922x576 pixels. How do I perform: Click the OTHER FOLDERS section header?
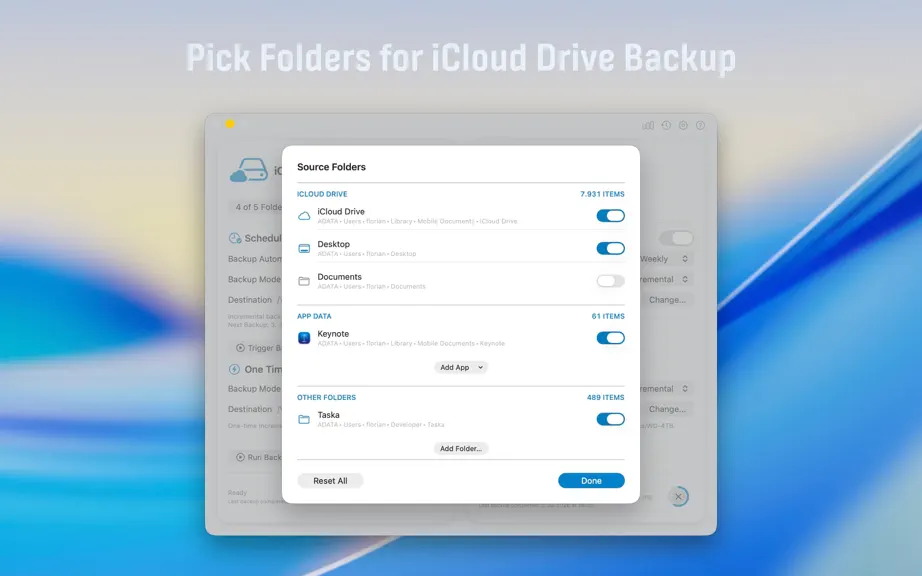click(326, 397)
